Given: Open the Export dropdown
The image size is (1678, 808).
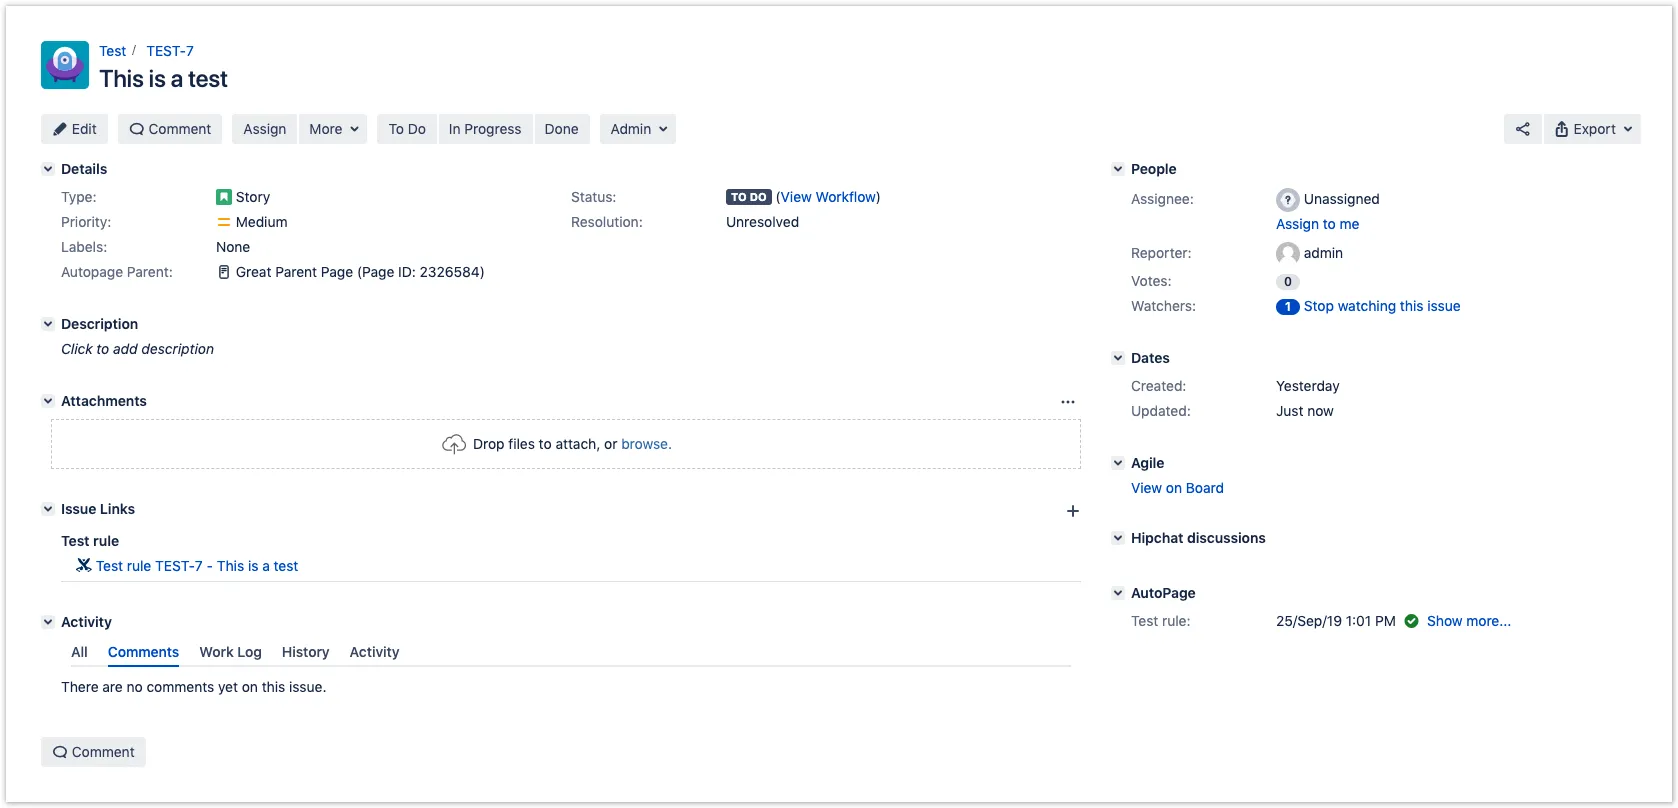Looking at the screenshot, I should 1592,129.
